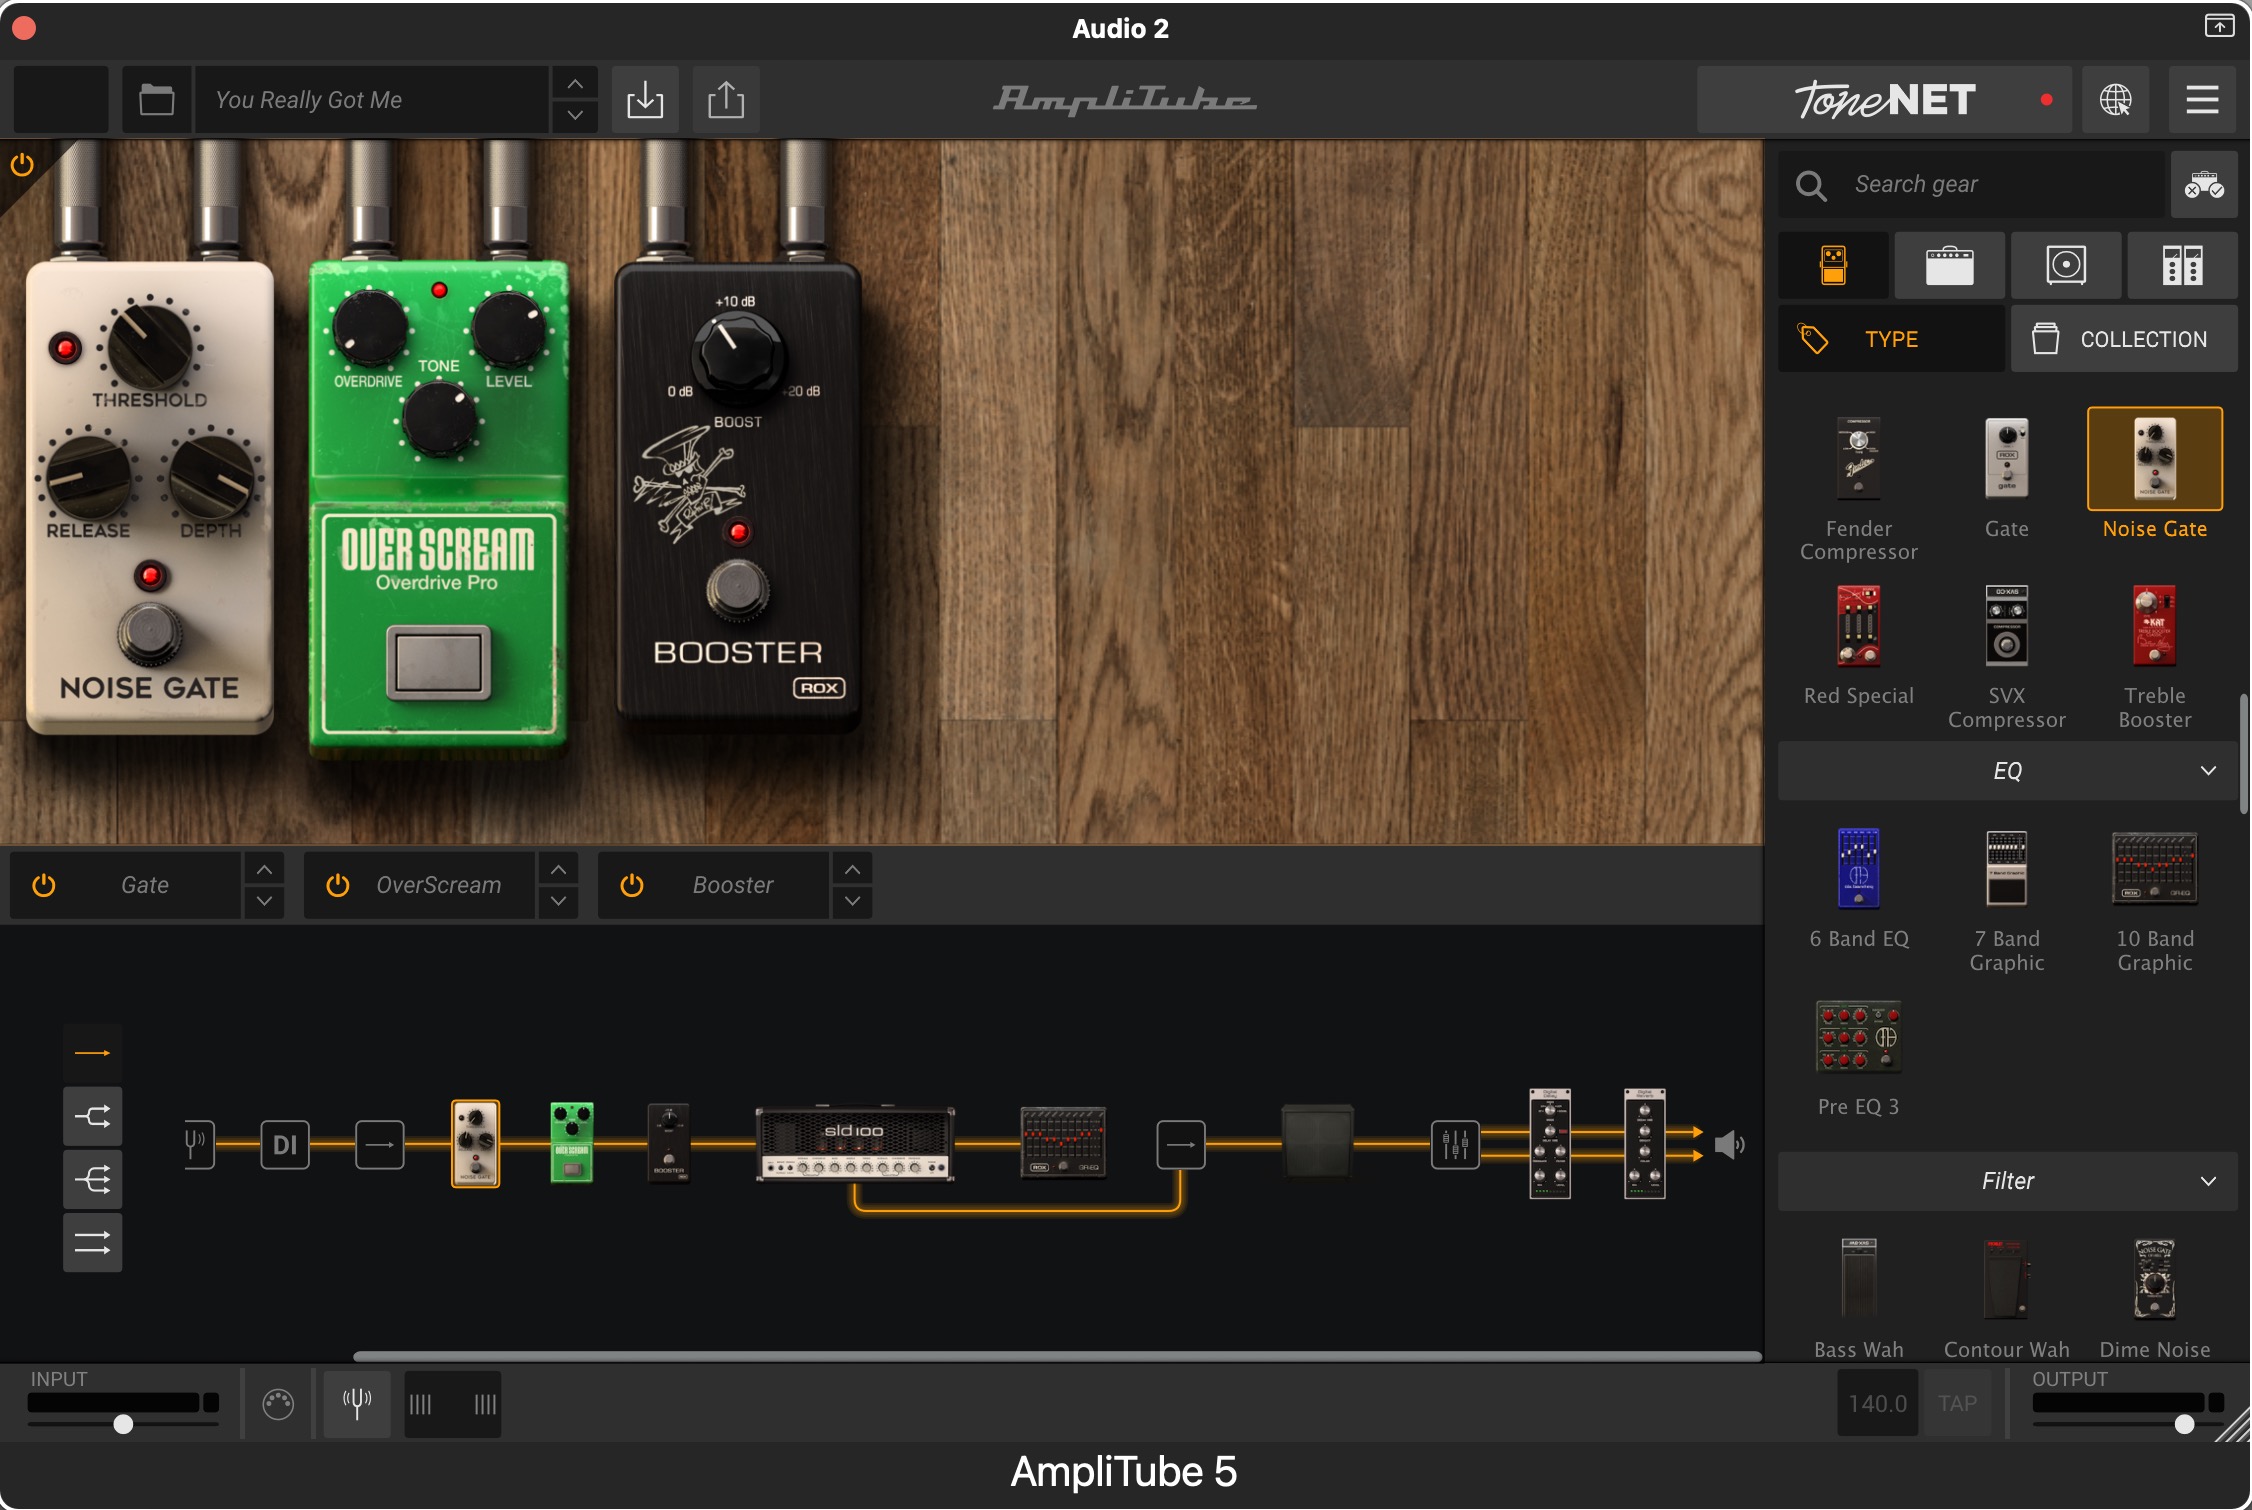Toggle the Booster slot power button

[x=632, y=885]
